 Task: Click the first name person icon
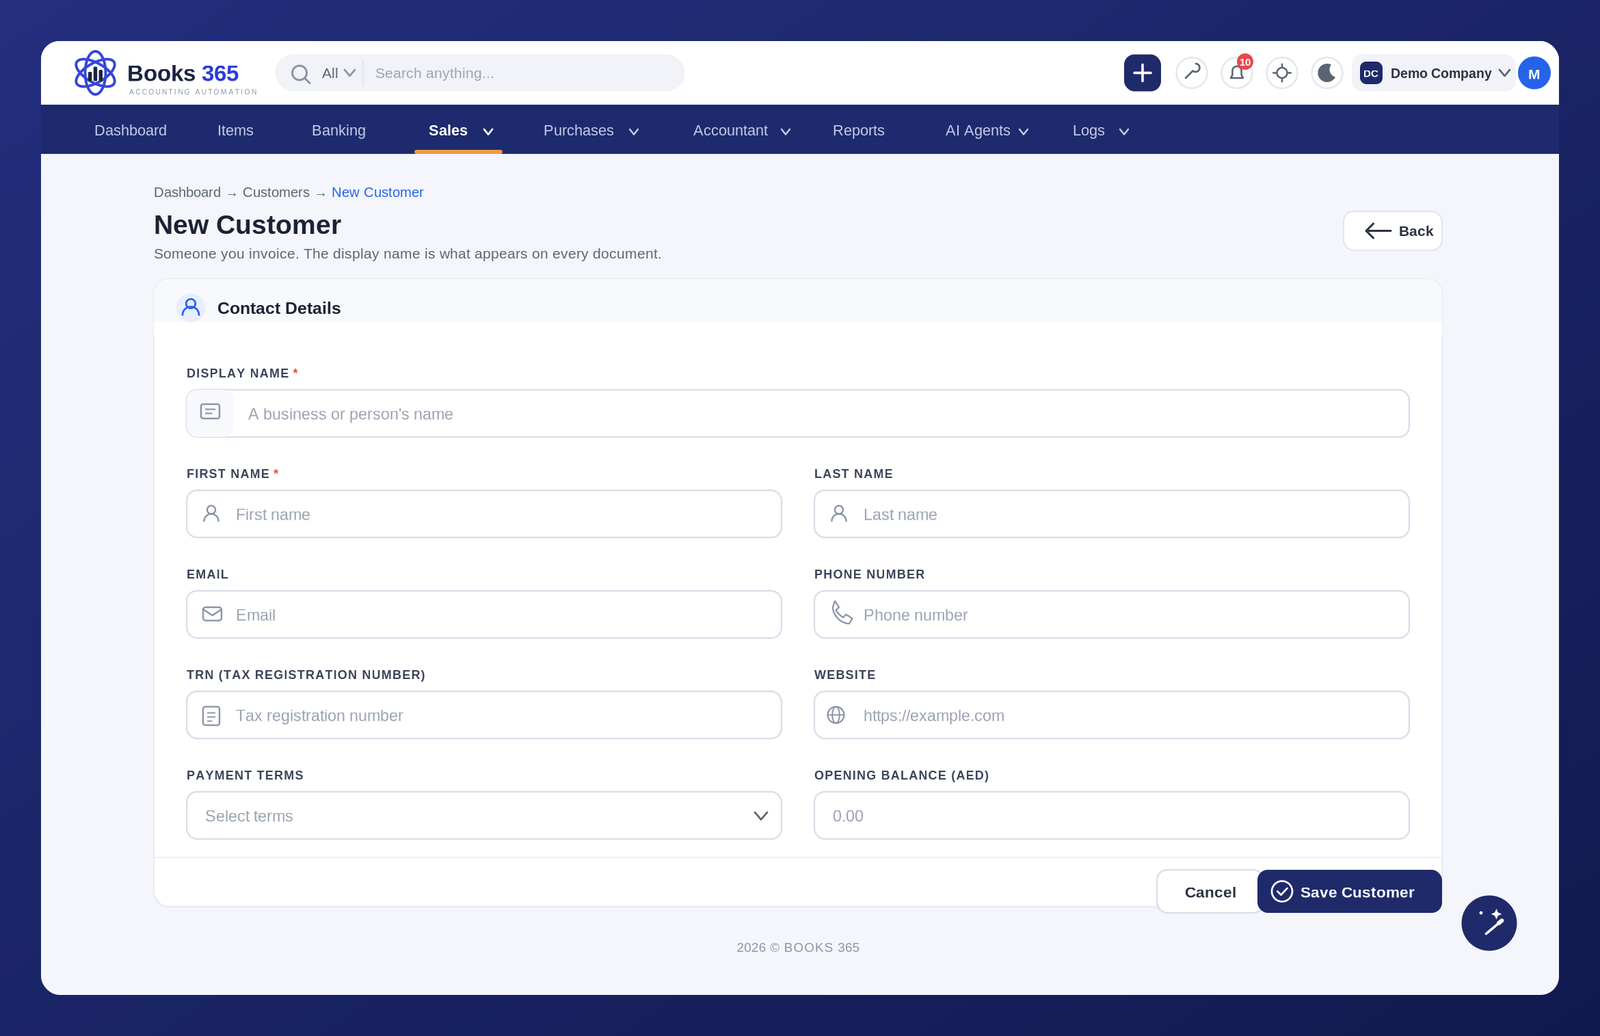click(x=211, y=514)
